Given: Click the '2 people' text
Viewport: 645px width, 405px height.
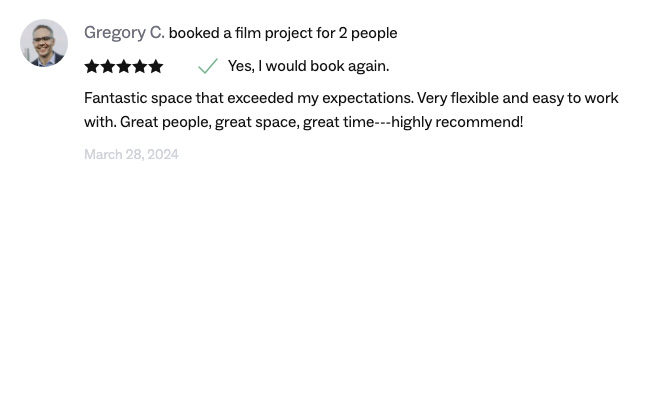Looking at the screenshot, I should point(368,33).
